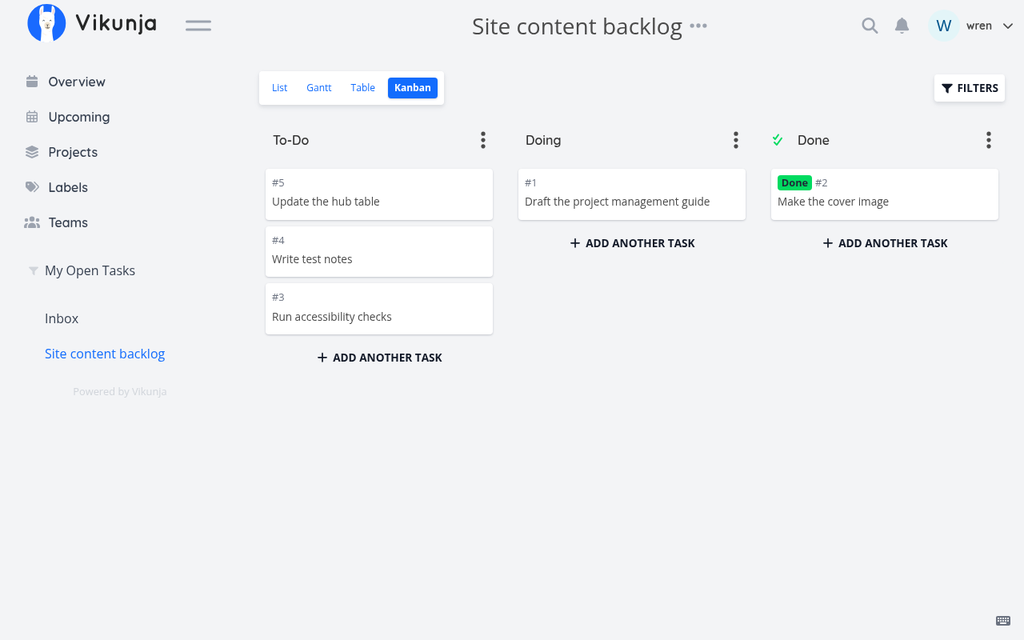Open the Done bucket options menu

pyautogui.click(x=988, y=140)
